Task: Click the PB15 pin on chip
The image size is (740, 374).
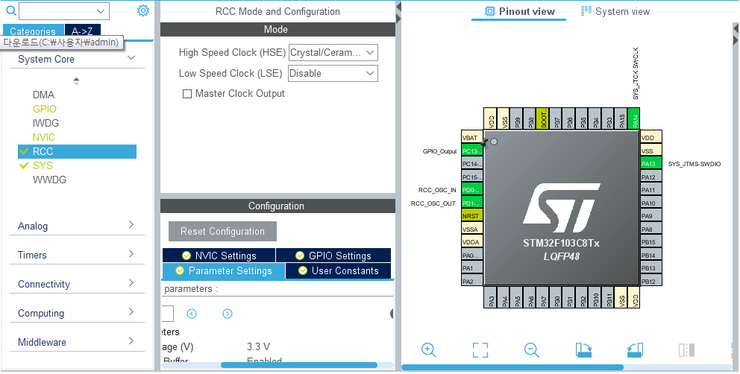Action: click(651, 242)
